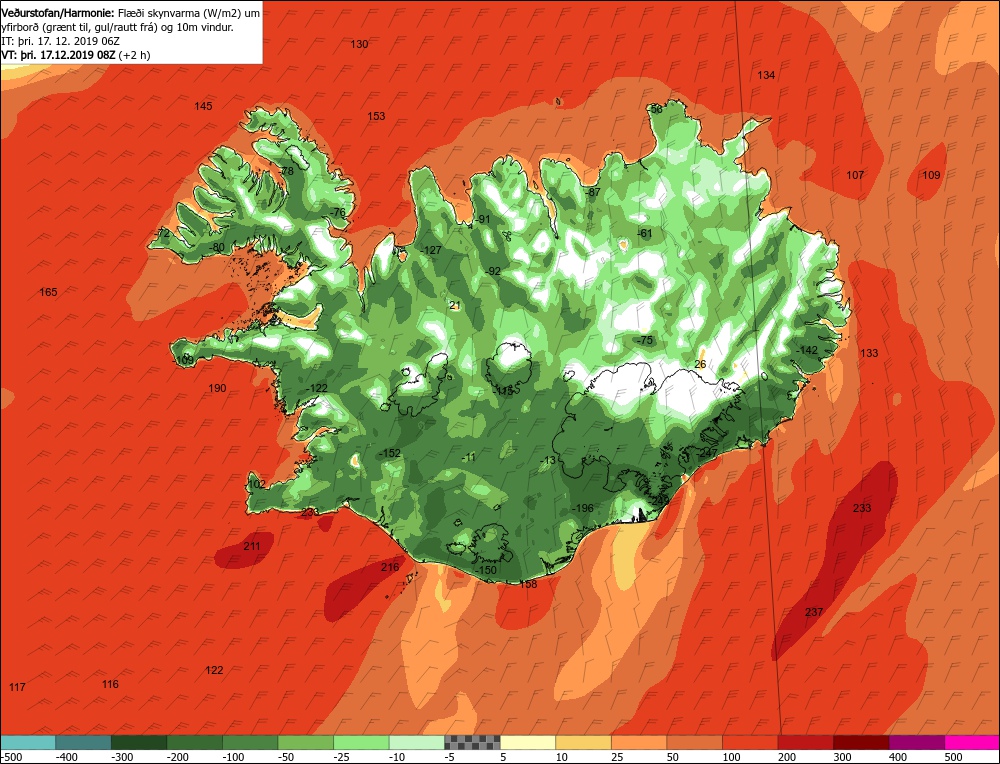The width and height of the screenshot is (1000, 764).
Task: Click the 'VT: þri. 17.12.2019 08Z' line
Action: click(x=59, y=55)
